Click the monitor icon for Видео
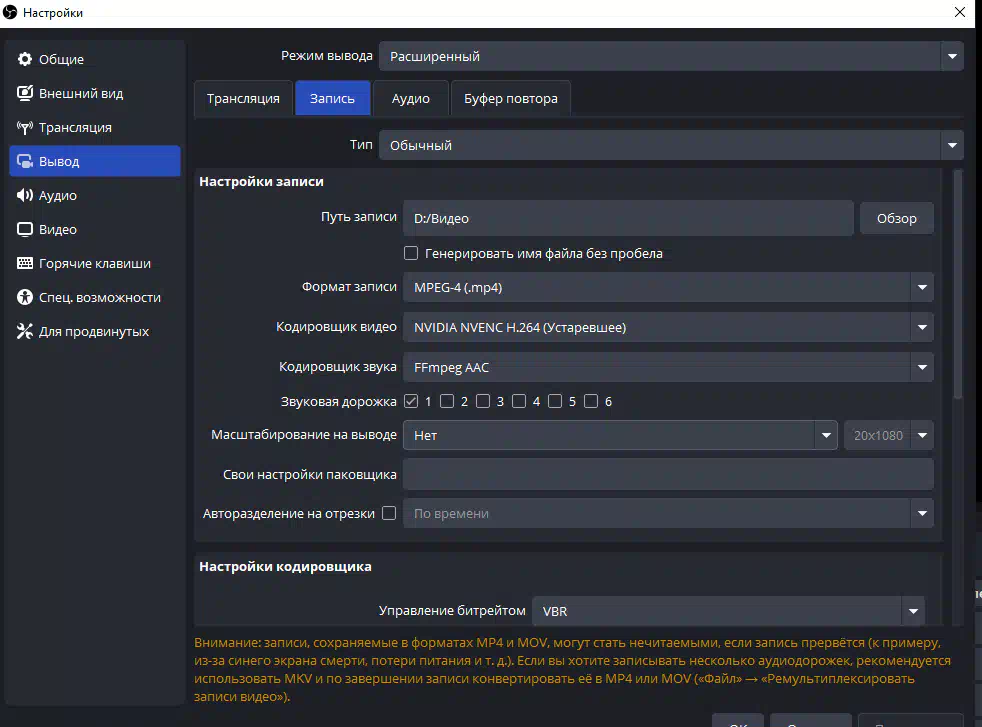 (x=24, y=229)
